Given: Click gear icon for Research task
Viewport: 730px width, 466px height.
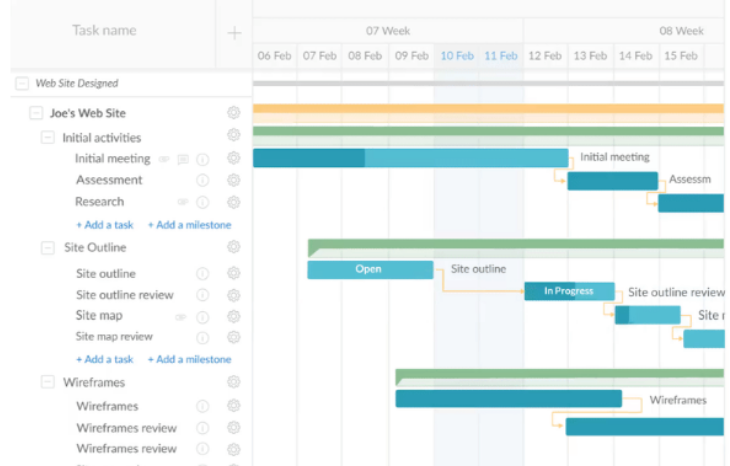Looking at the screenshot, I should 234,202.
